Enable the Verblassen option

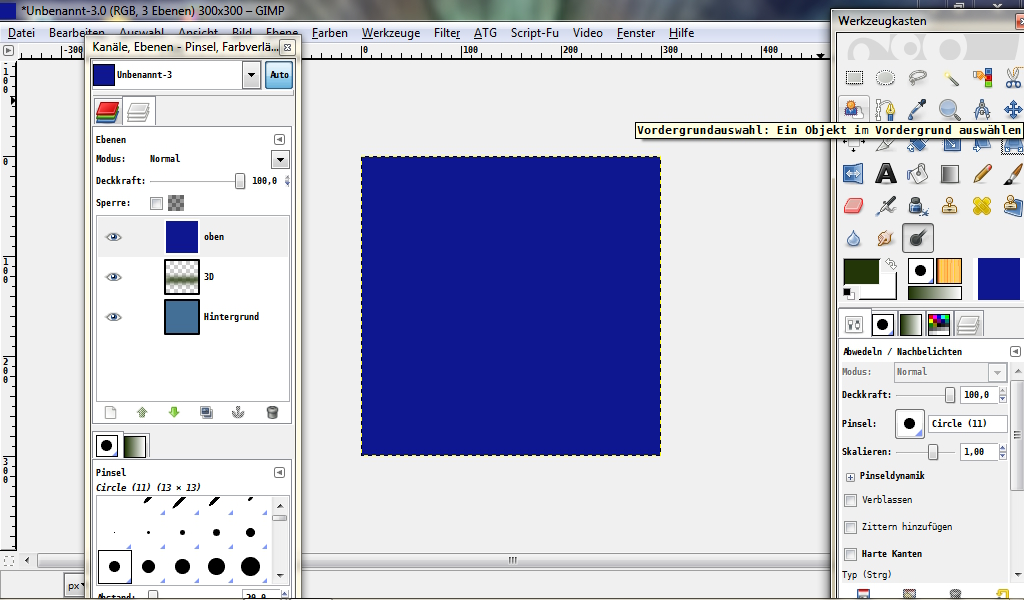tap(850, 500)
